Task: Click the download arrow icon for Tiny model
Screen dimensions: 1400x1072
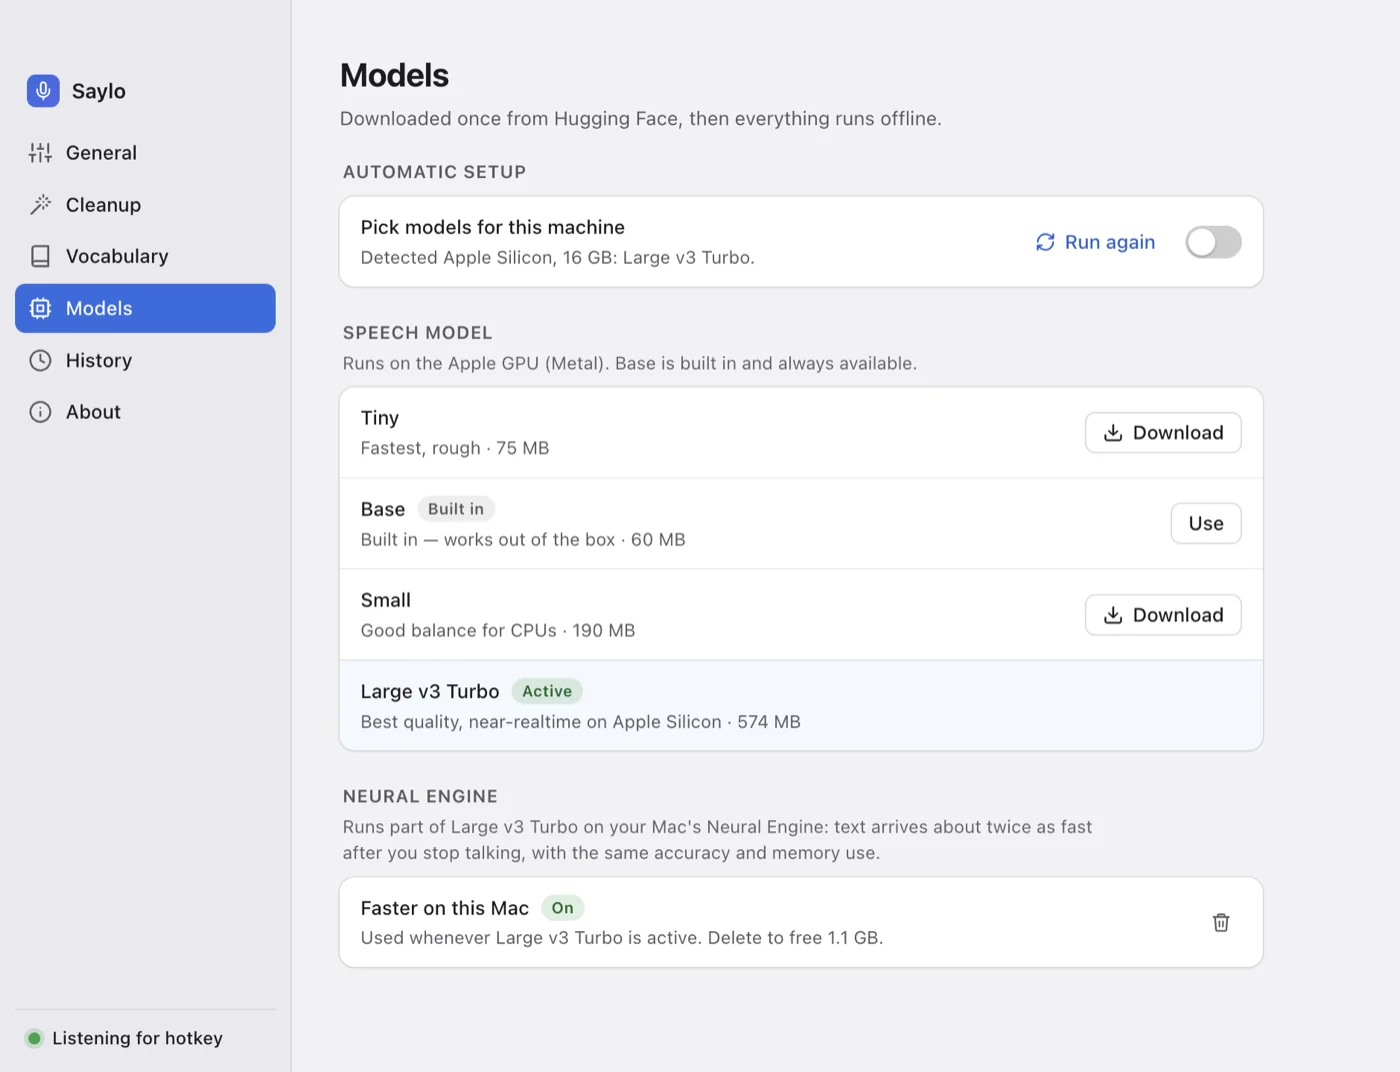Action: 1113,433
